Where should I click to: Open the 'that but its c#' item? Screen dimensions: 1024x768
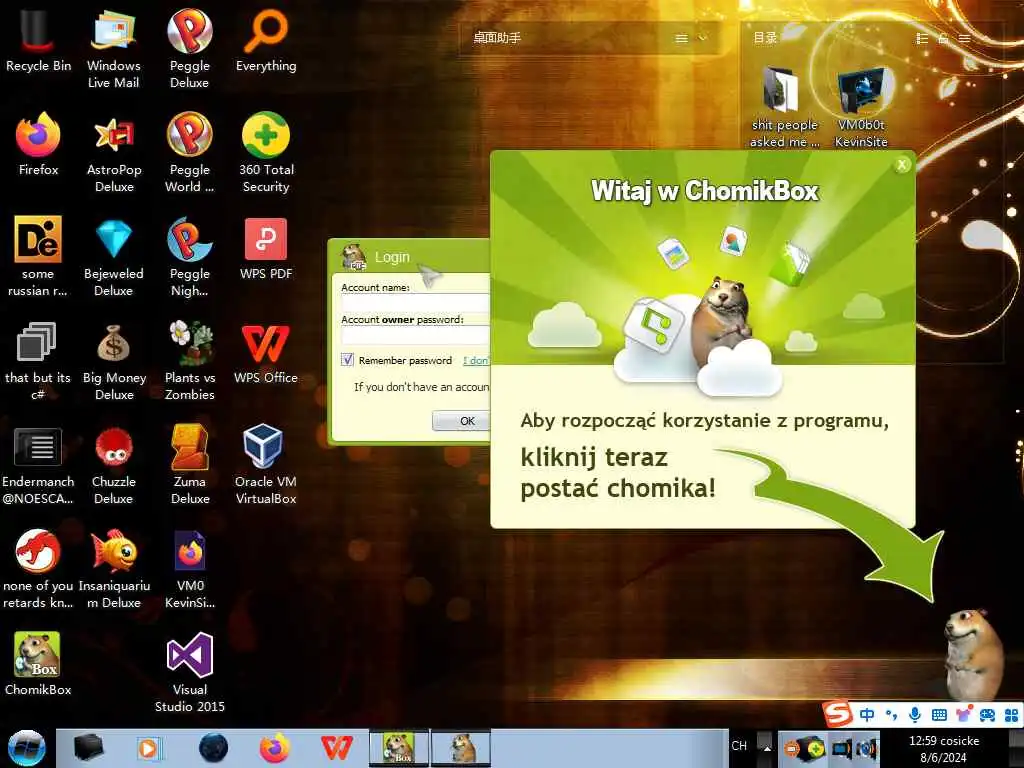(38, 360)
